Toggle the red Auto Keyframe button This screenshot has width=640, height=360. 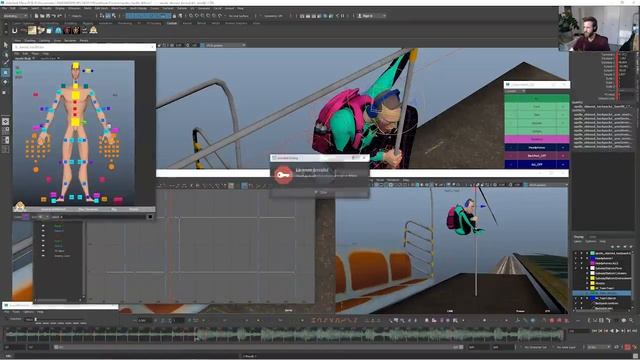pyautogui.click(x=628, y=347)
